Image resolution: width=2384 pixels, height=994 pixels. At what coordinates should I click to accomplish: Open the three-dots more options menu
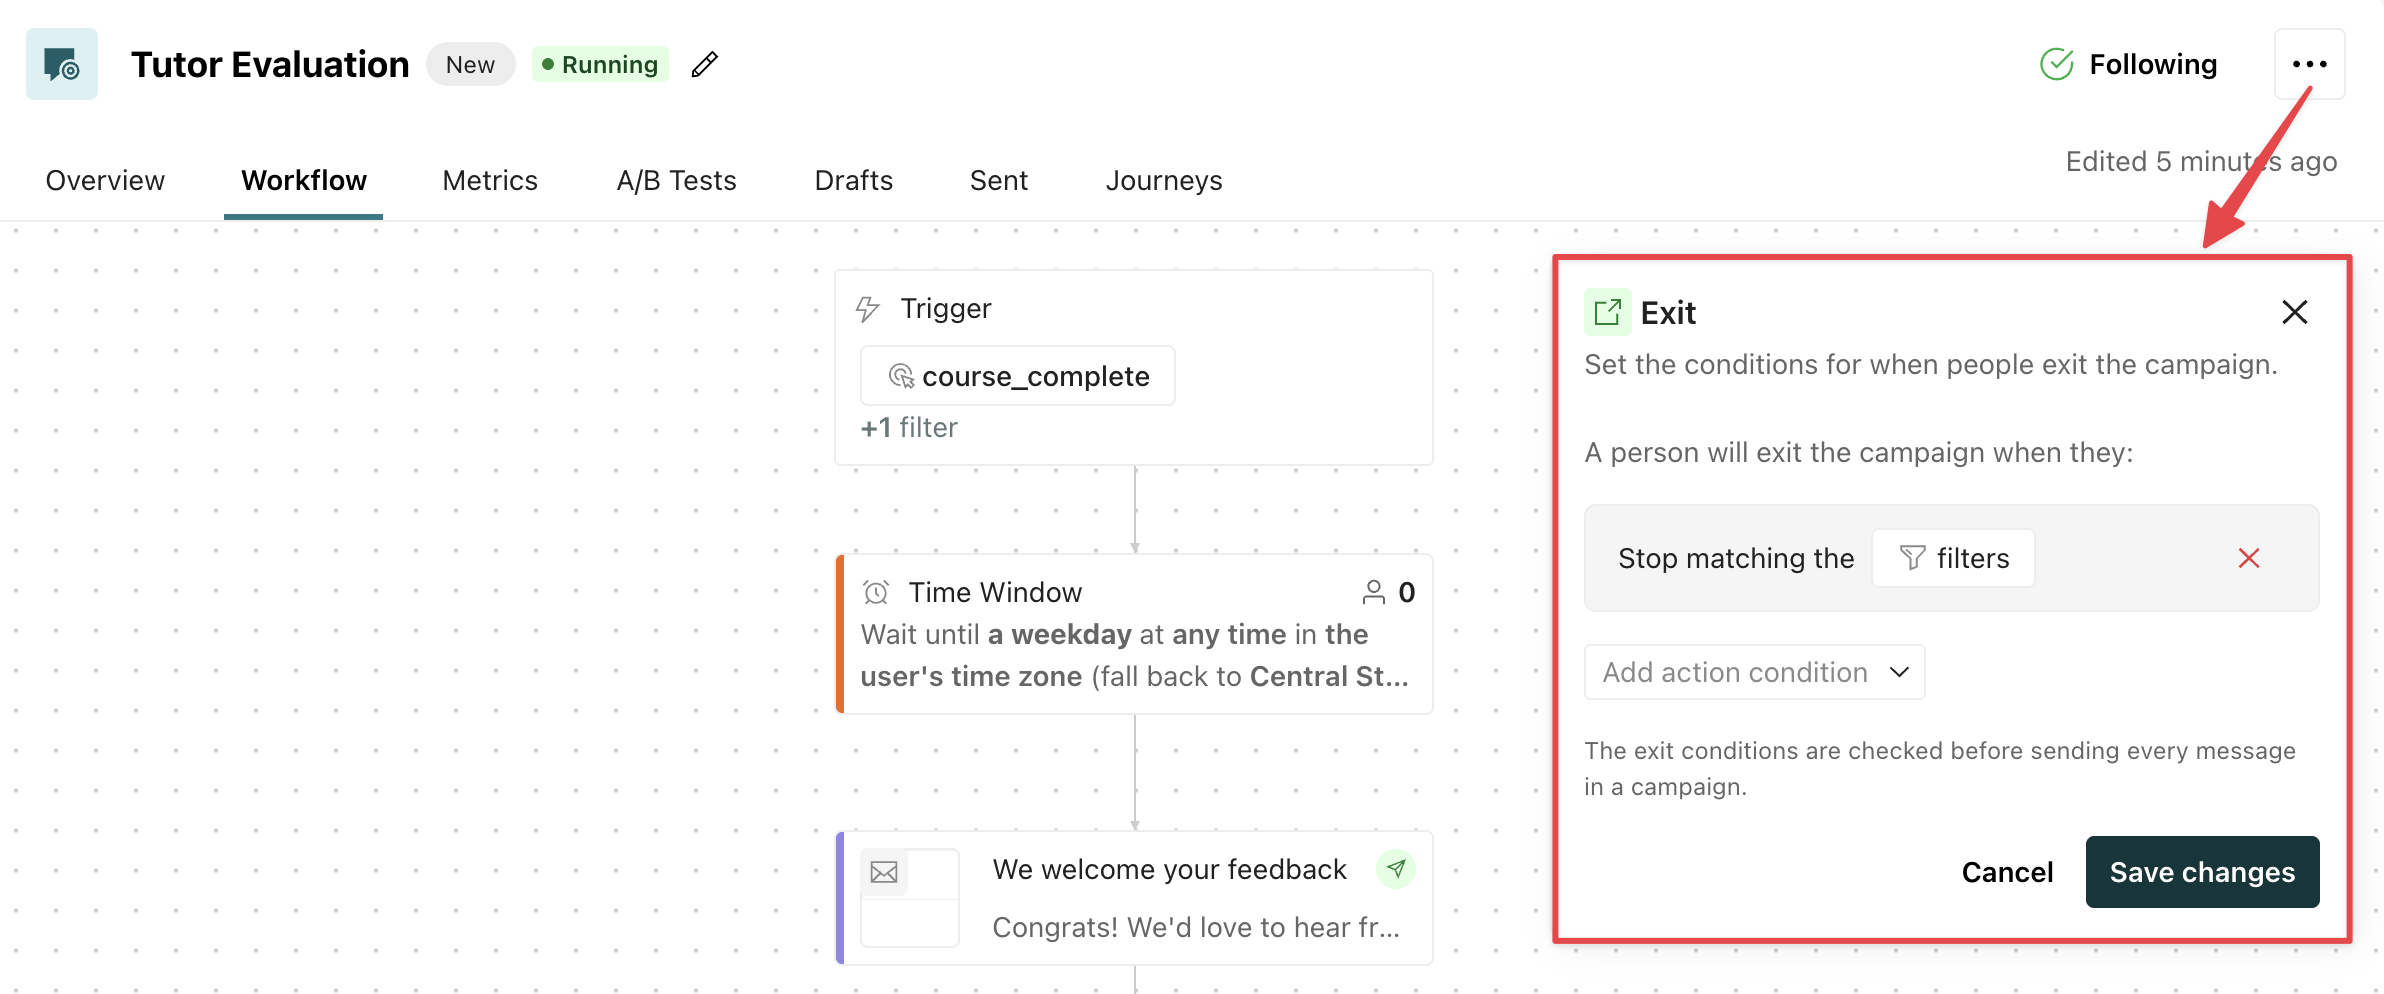2309,64
